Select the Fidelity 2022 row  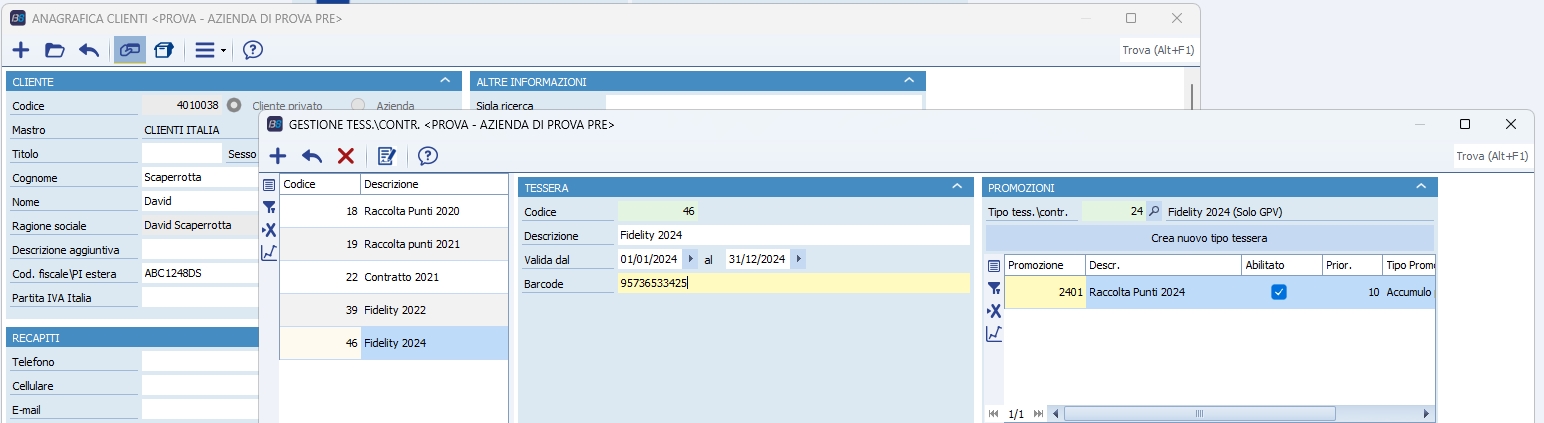click(x=394, y=310)
